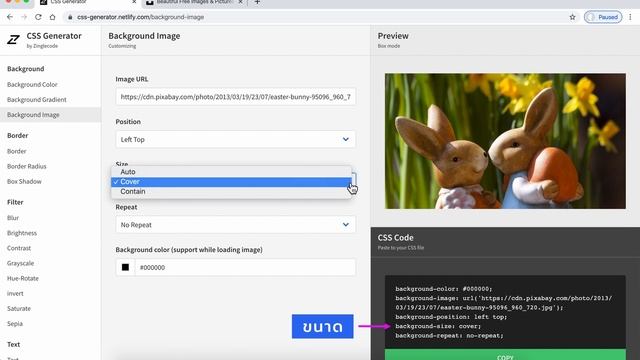
Task: Open the Blur filter page
Action: point(13,218)
